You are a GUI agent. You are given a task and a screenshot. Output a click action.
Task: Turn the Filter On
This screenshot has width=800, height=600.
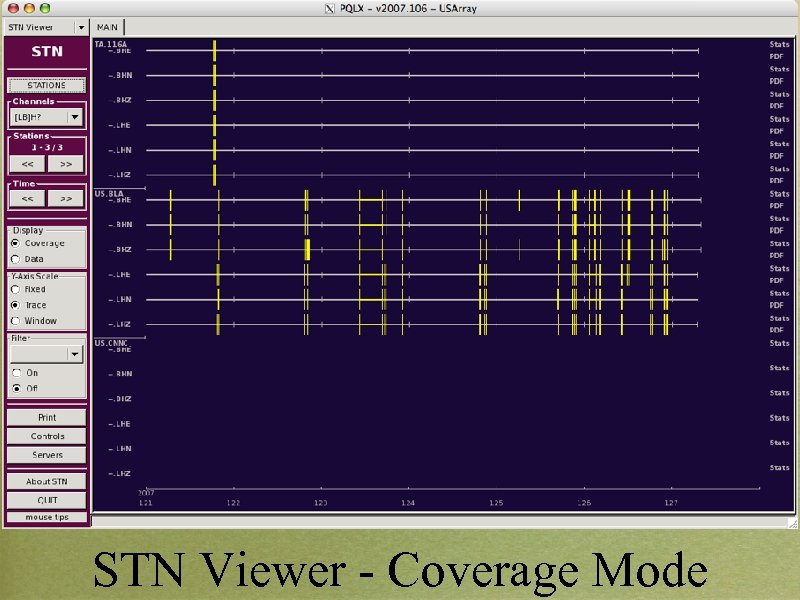point(16,372)
